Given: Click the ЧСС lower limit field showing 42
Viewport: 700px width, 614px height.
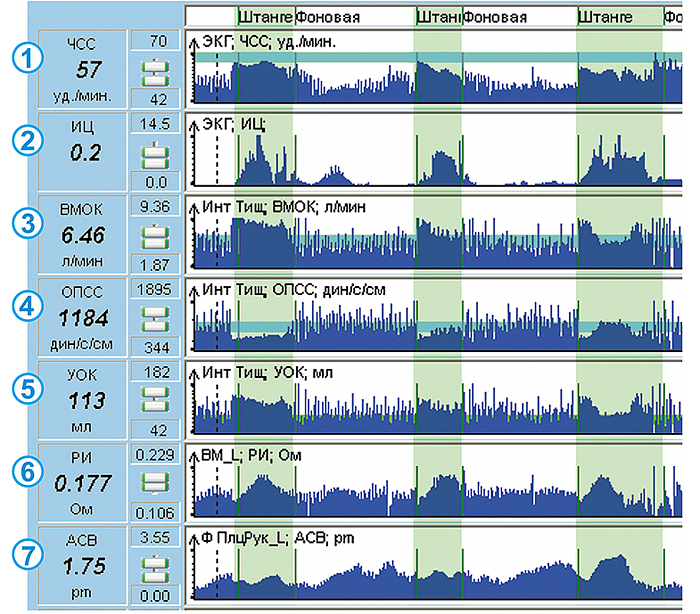Looking at the screenshot, I should point(156,98).
